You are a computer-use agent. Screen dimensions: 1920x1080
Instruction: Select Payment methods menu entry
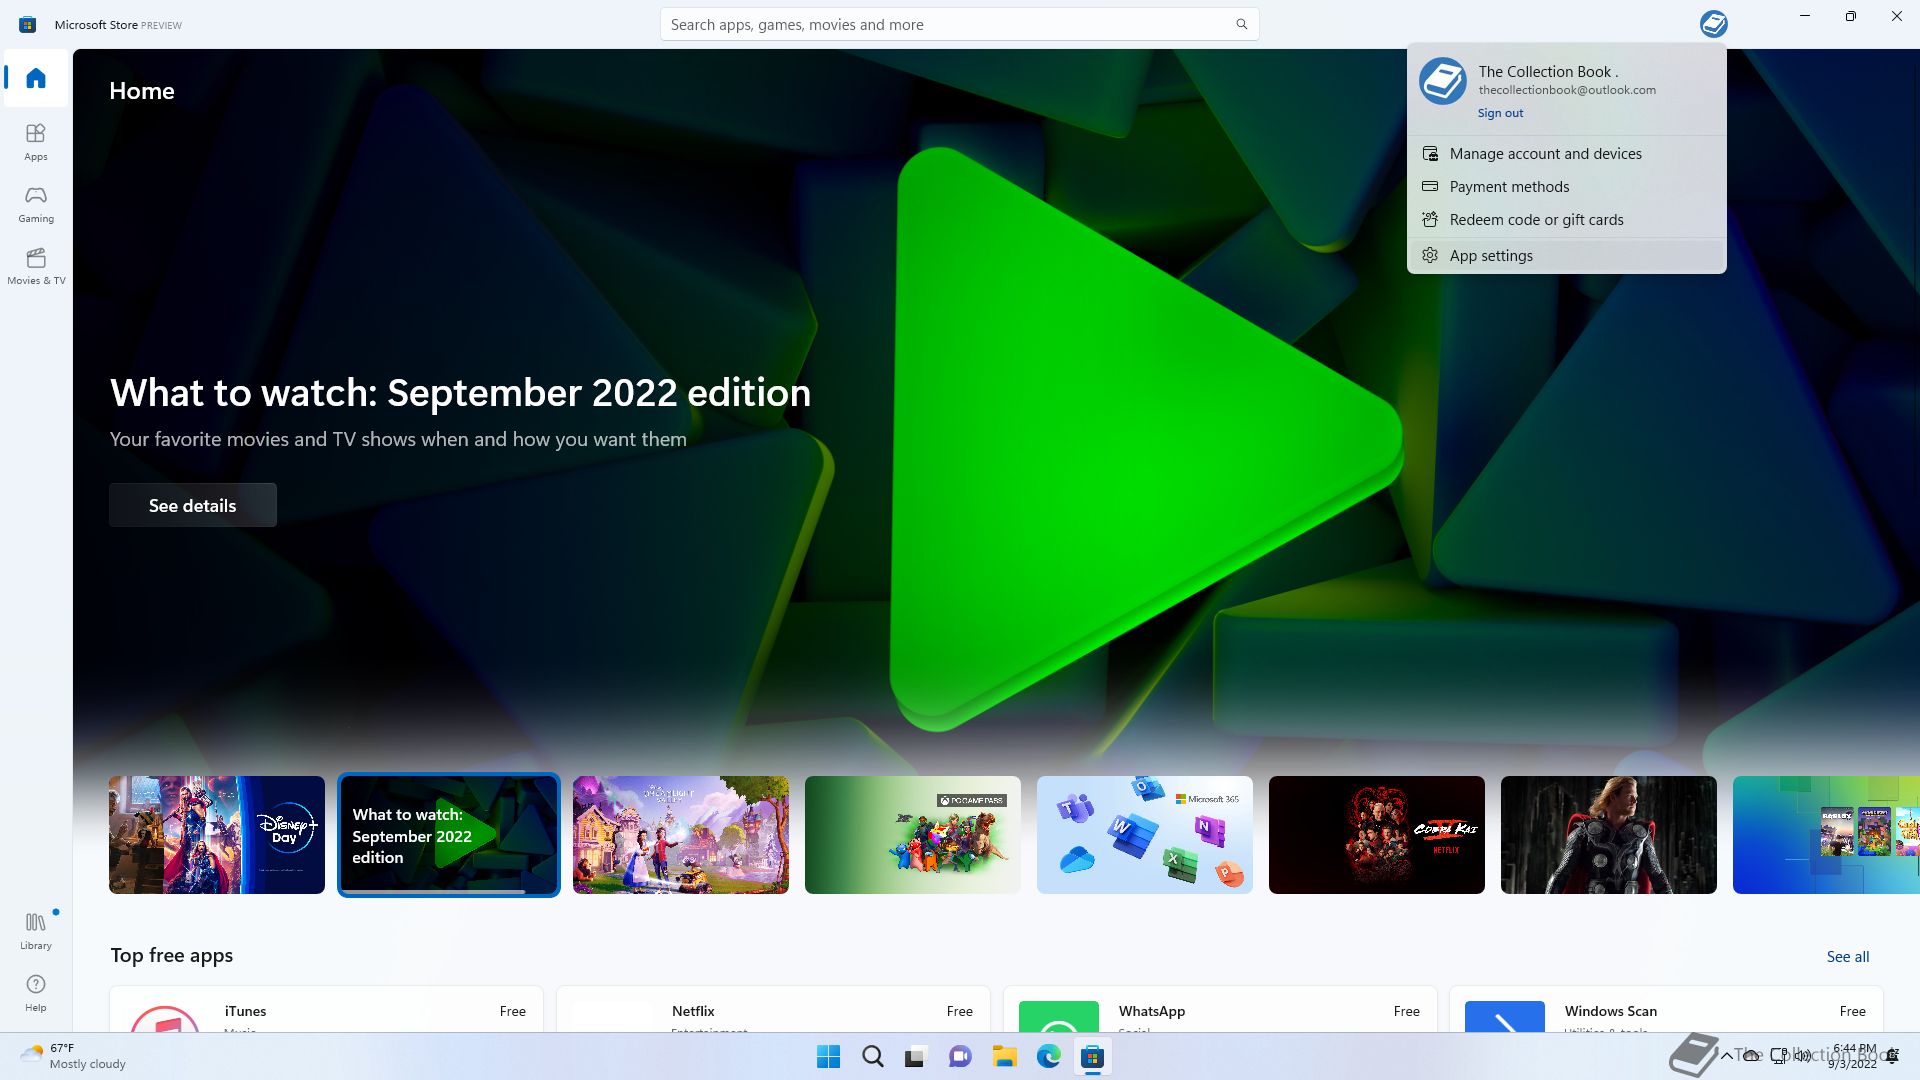tap(1566, 187)
